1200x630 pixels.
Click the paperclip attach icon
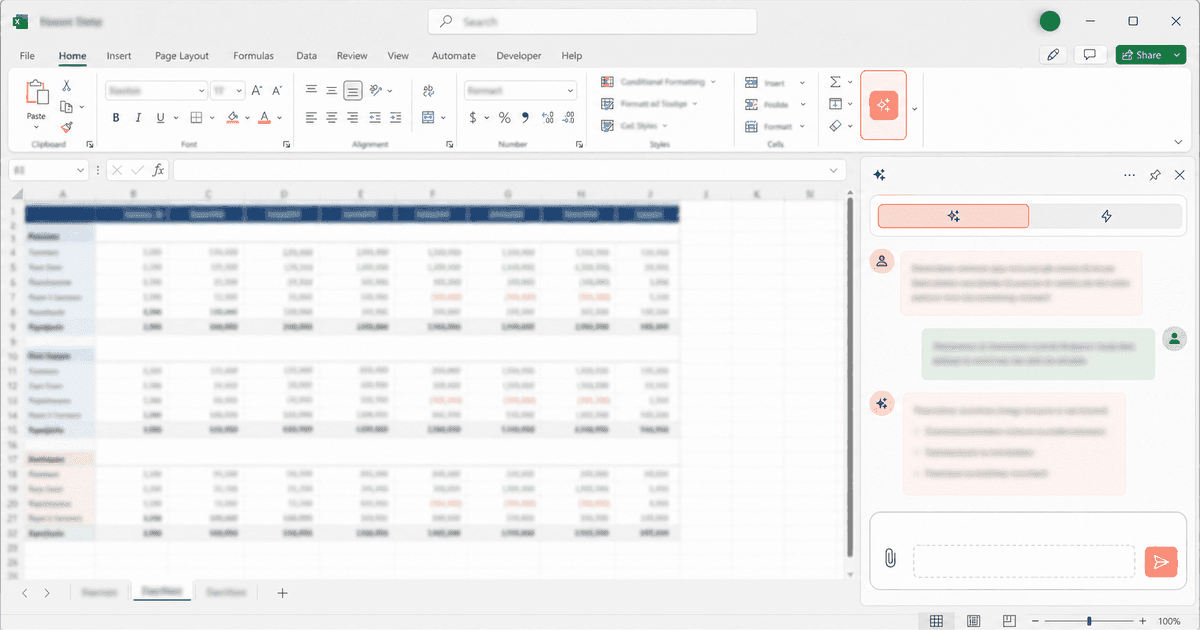pyautogui.click(x=890, y=559)
